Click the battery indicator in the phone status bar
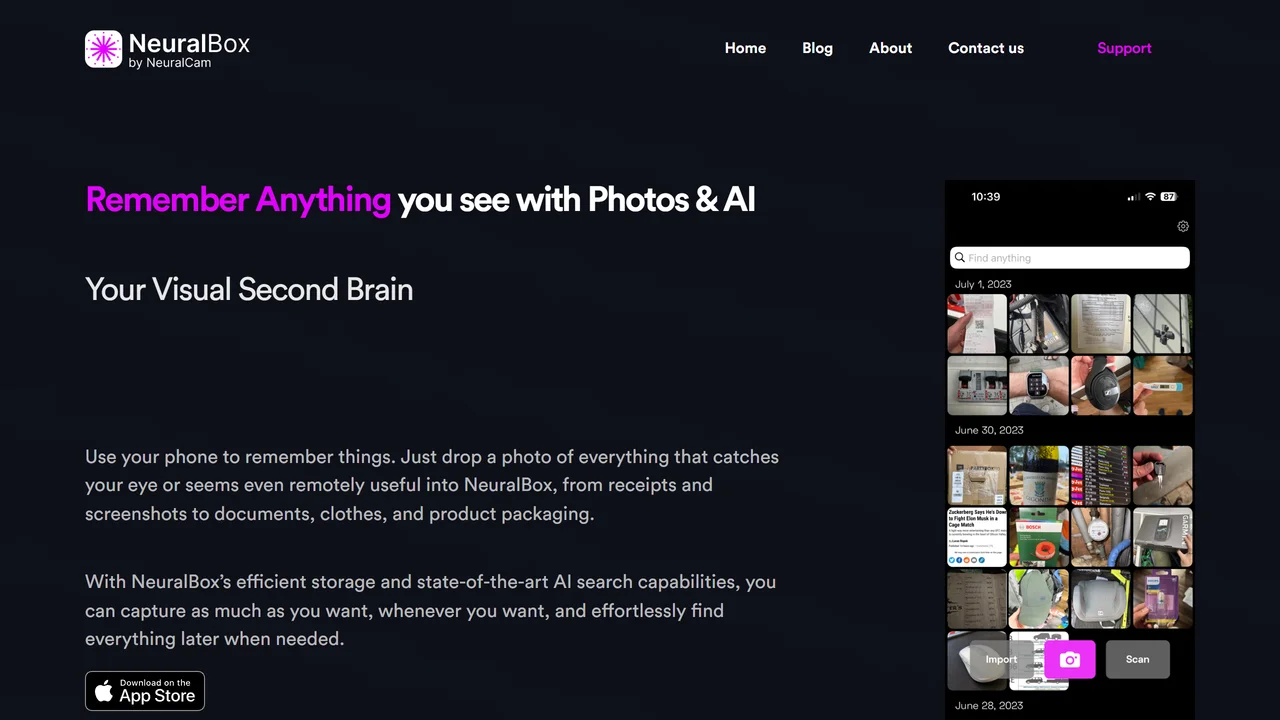1280x720 pixels. 1168,197
